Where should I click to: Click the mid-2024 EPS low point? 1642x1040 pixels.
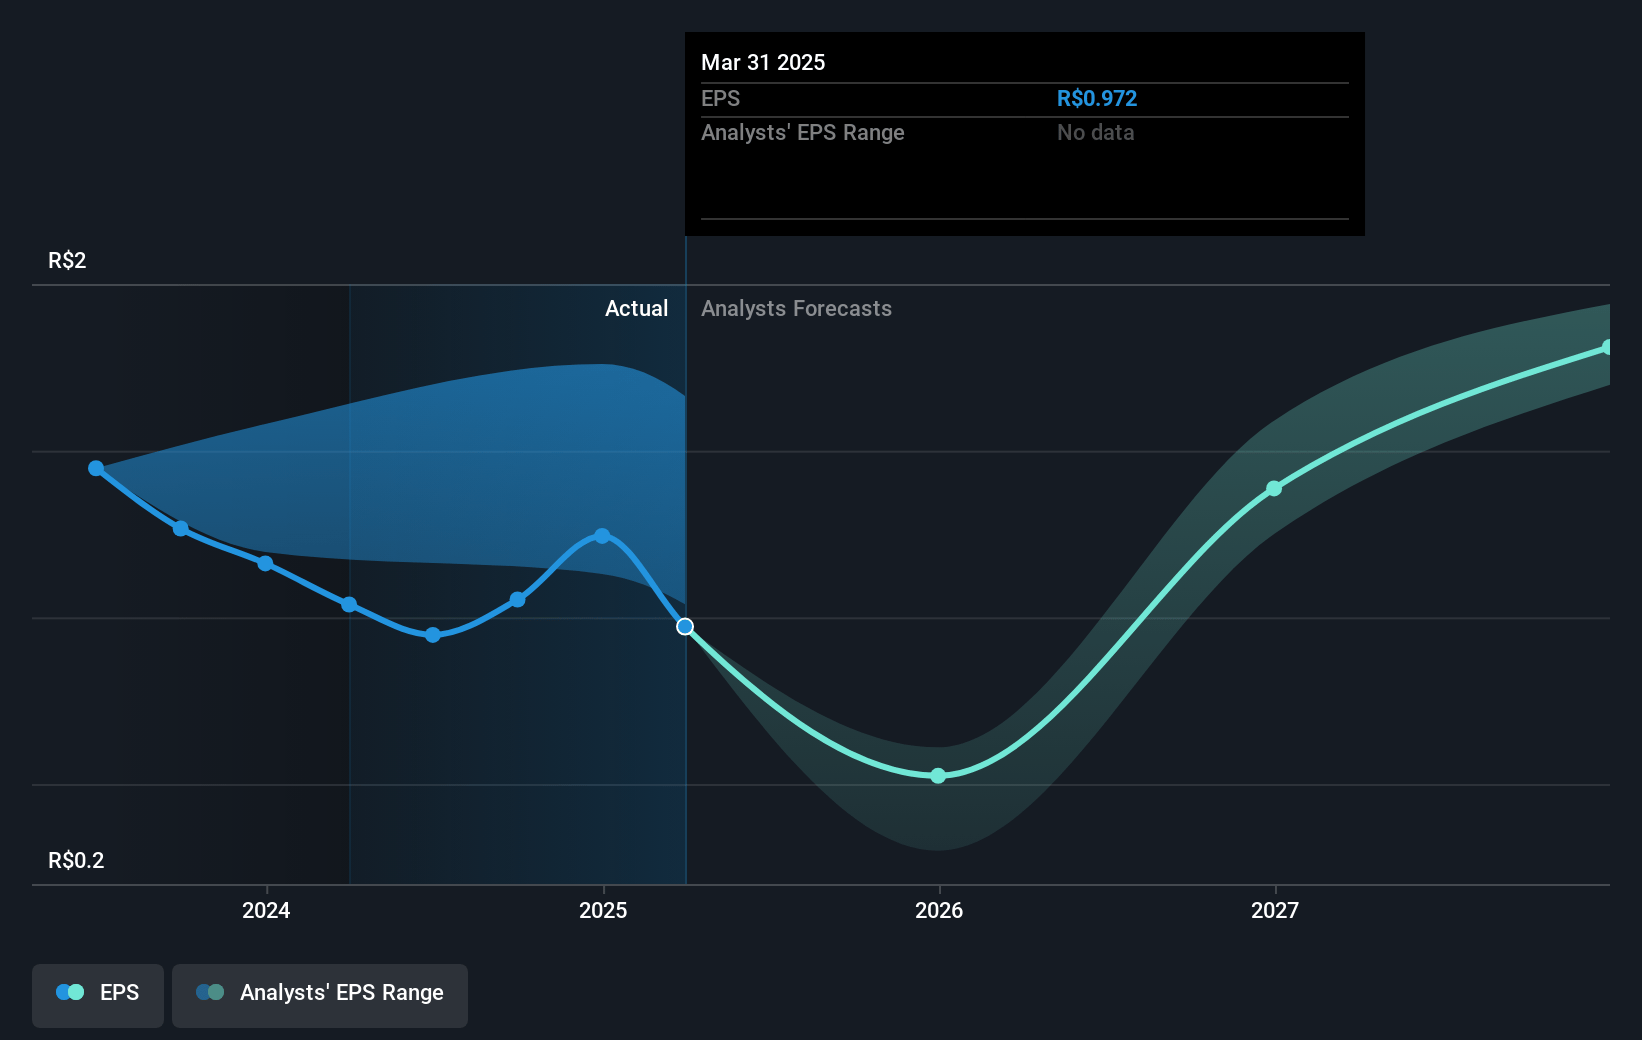pos(433,635)
